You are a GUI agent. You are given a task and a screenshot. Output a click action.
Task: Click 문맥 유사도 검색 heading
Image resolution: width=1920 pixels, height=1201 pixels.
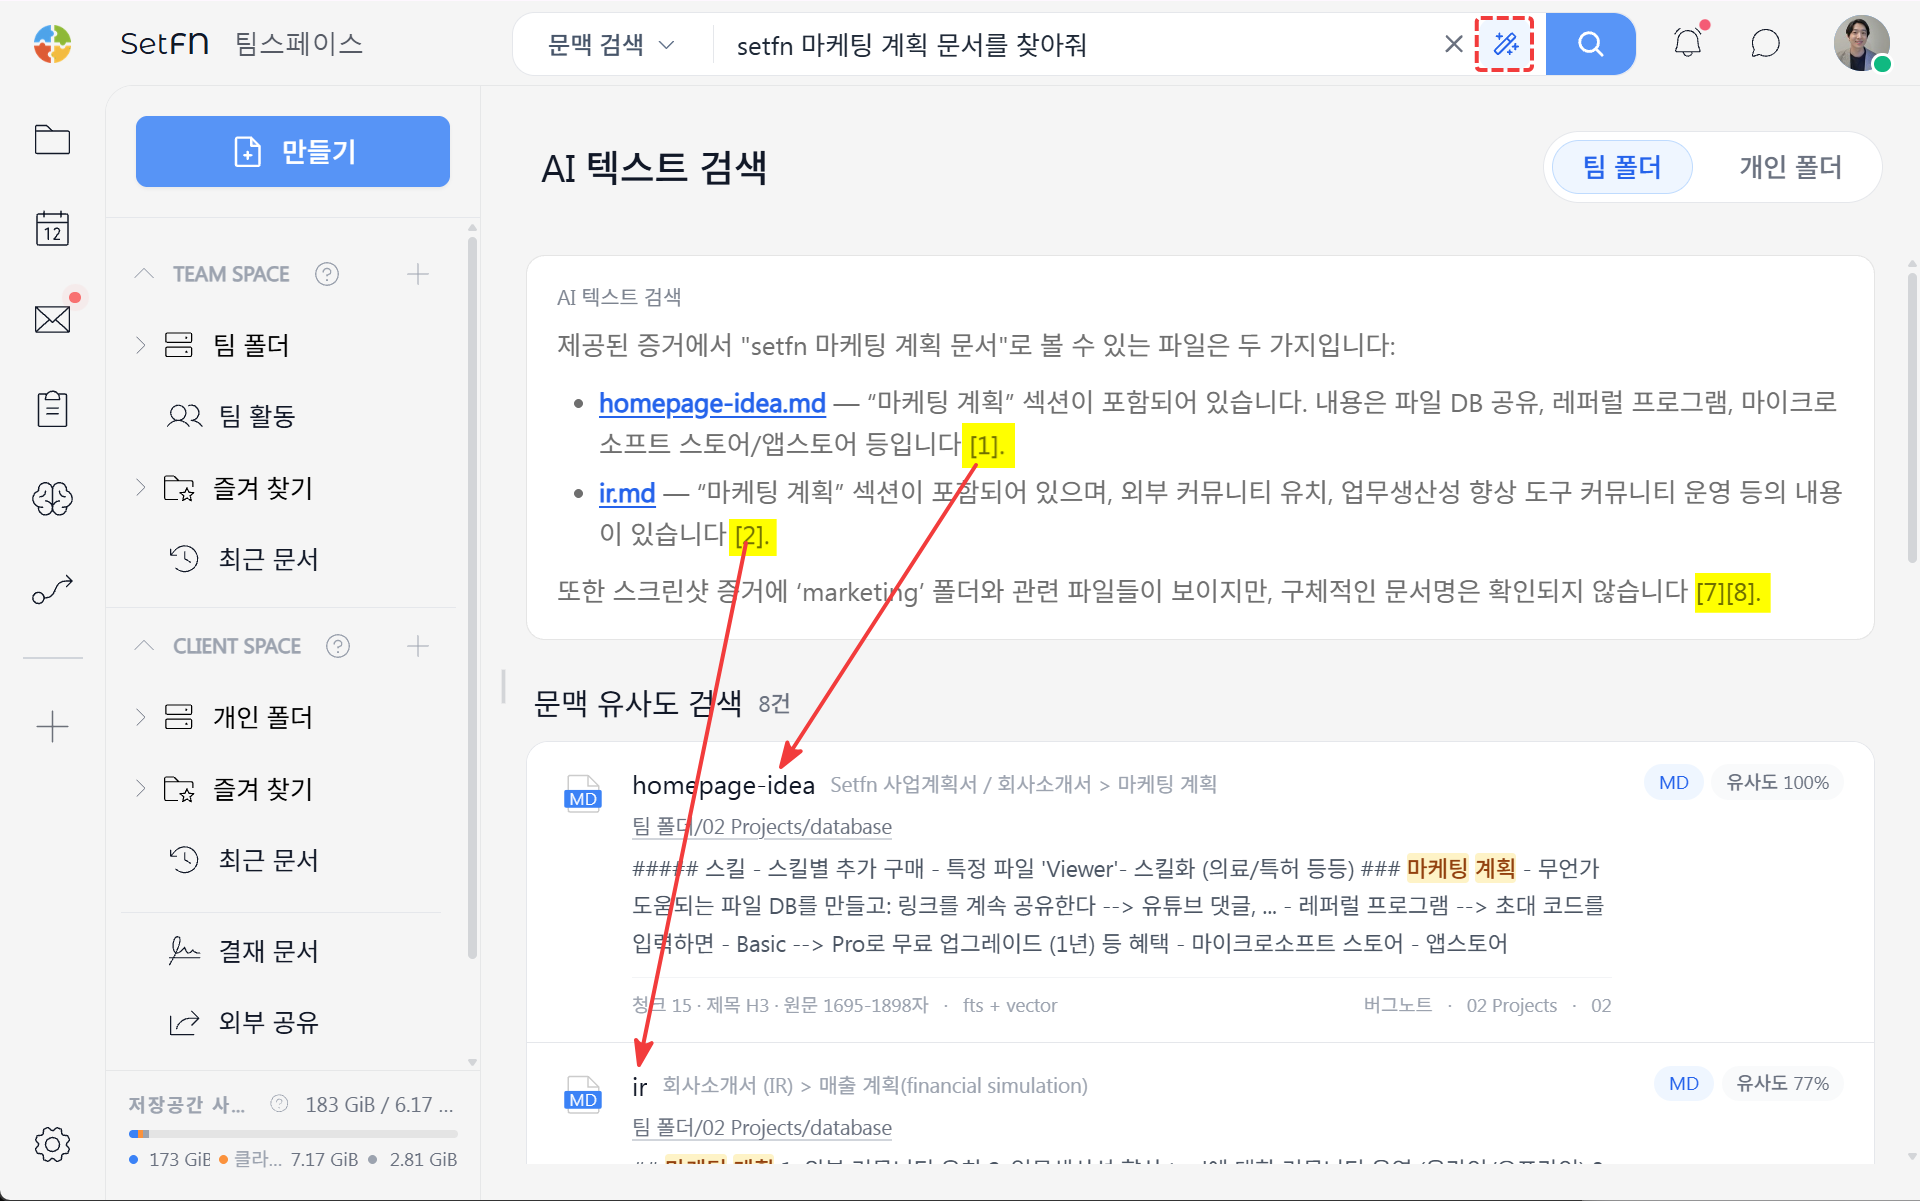pyautogui.click(x=638, y=704)
